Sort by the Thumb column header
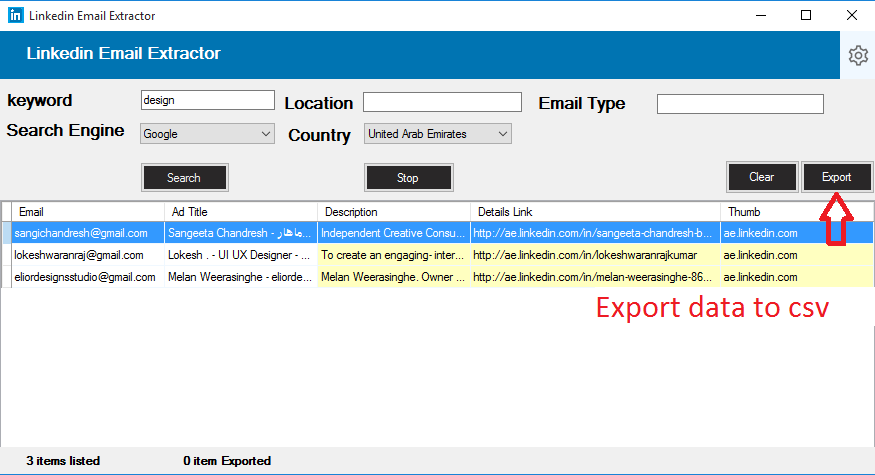The image size is (875, 475). (797, 212)
